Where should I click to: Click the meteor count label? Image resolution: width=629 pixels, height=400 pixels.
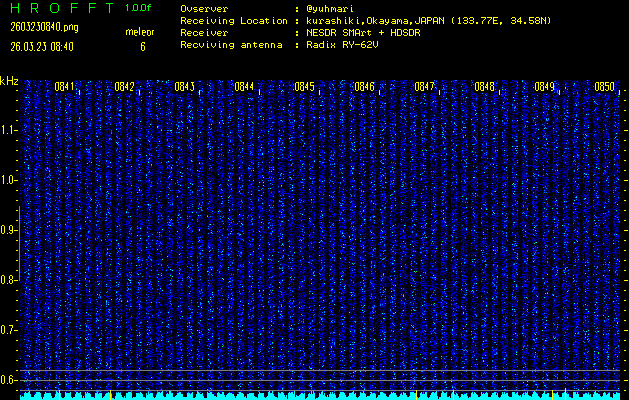point(139,33)
